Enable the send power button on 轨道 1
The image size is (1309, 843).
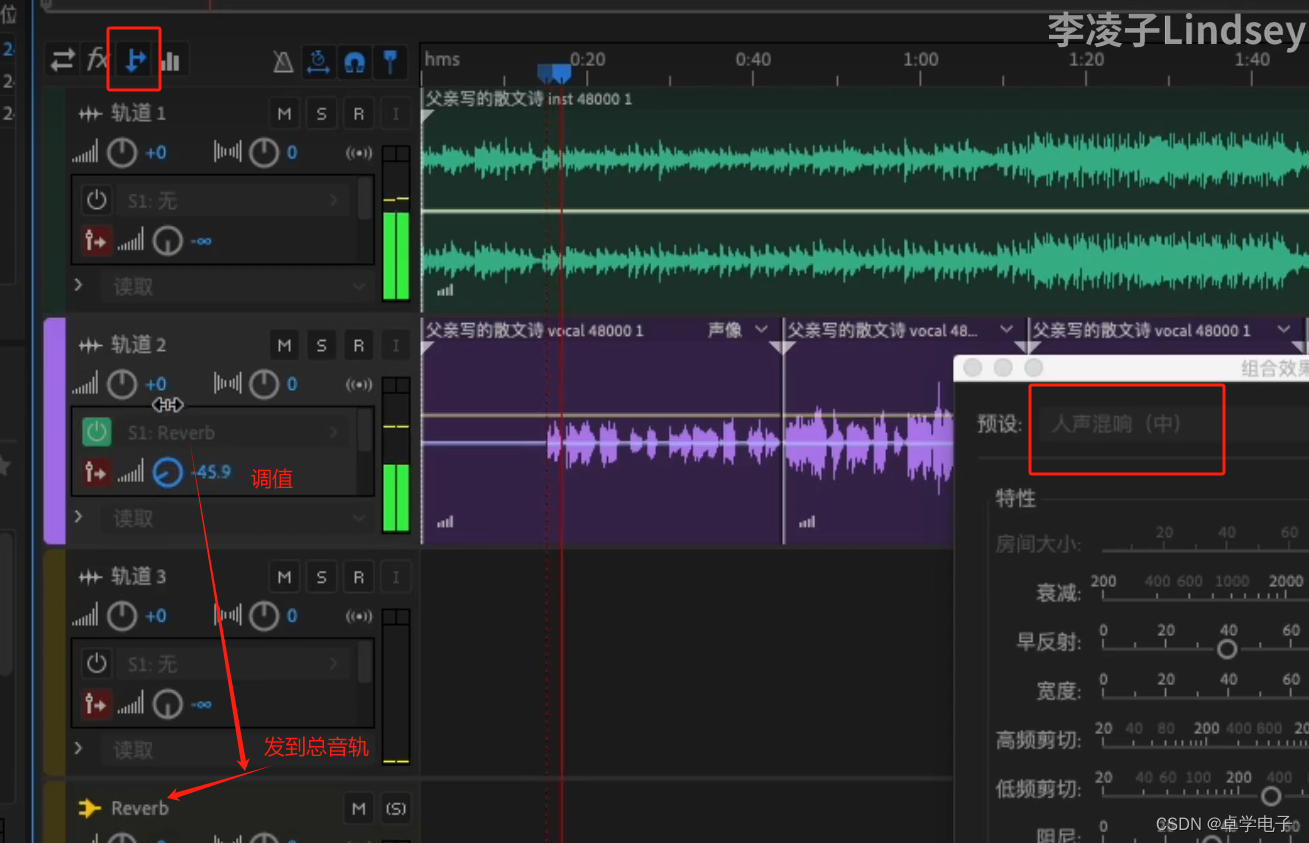pos(96,201)
